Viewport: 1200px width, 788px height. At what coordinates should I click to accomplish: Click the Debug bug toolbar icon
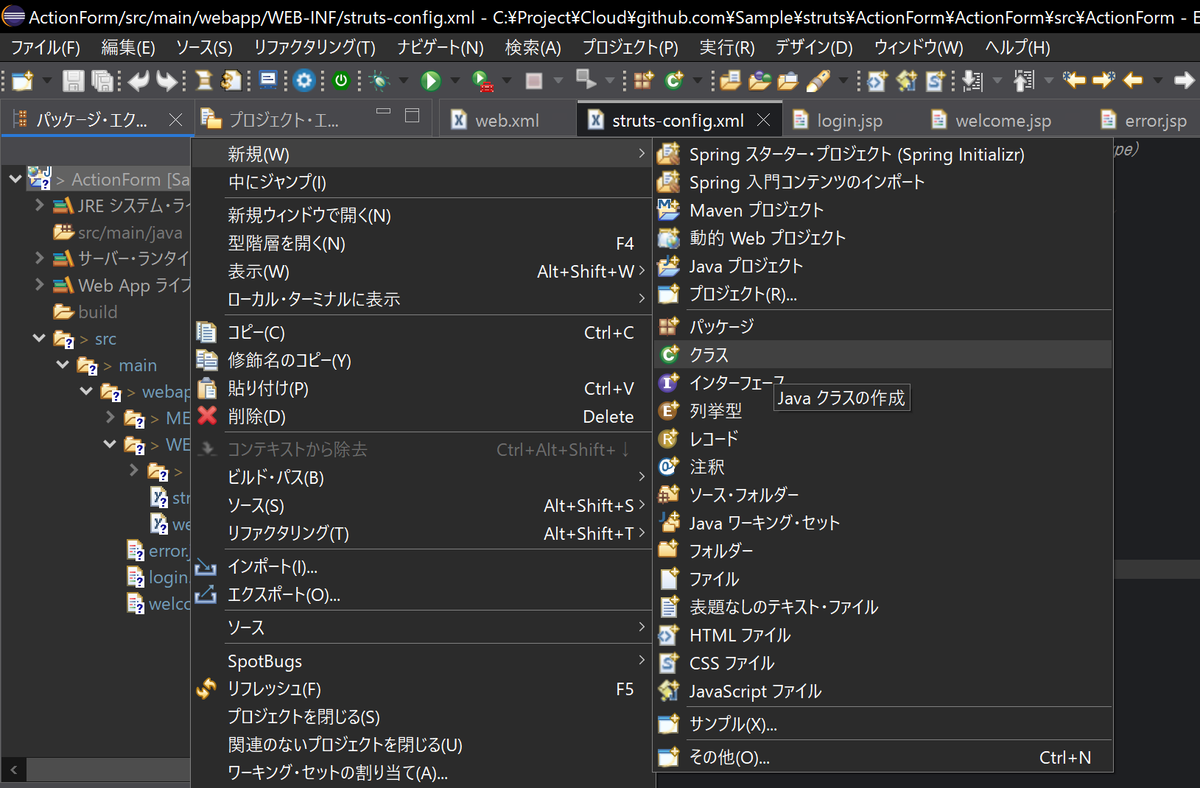379,81
